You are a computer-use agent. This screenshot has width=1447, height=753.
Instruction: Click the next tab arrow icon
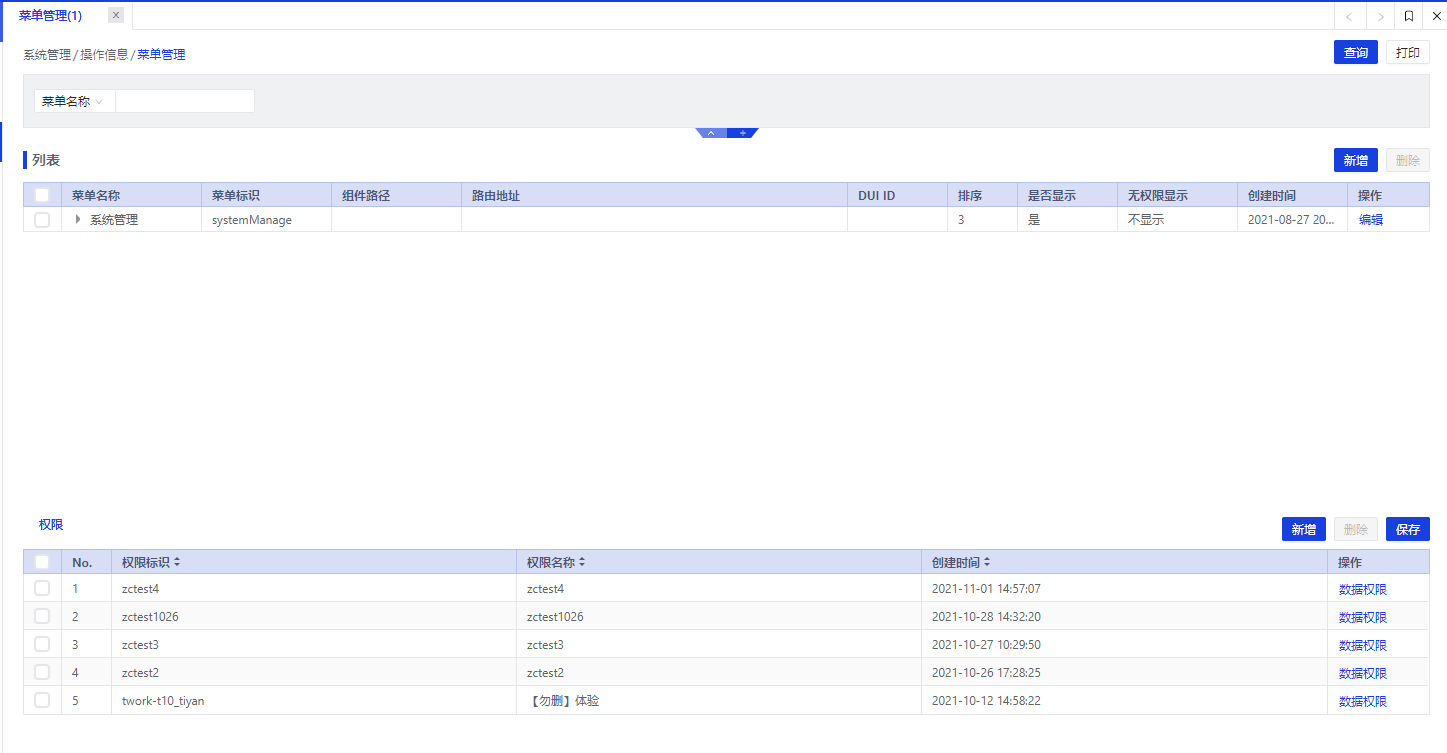tap(1380, 16)
